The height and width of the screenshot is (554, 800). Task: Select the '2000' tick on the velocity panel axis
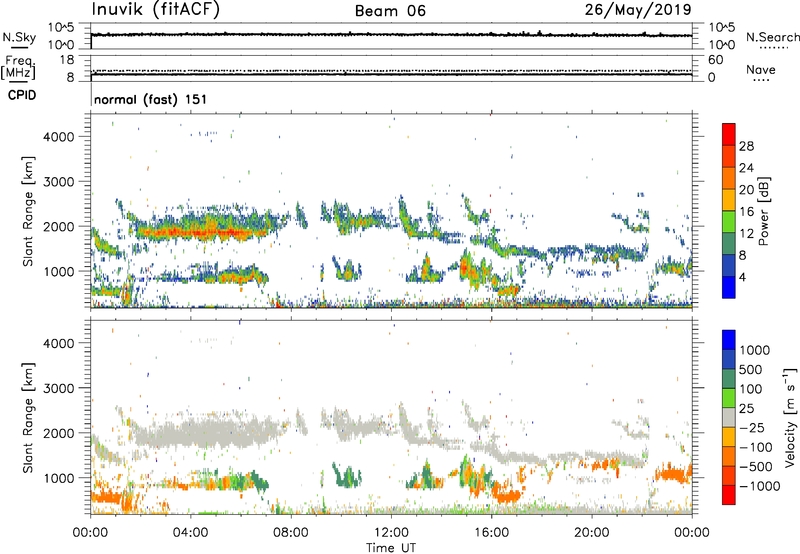[59, 433]
